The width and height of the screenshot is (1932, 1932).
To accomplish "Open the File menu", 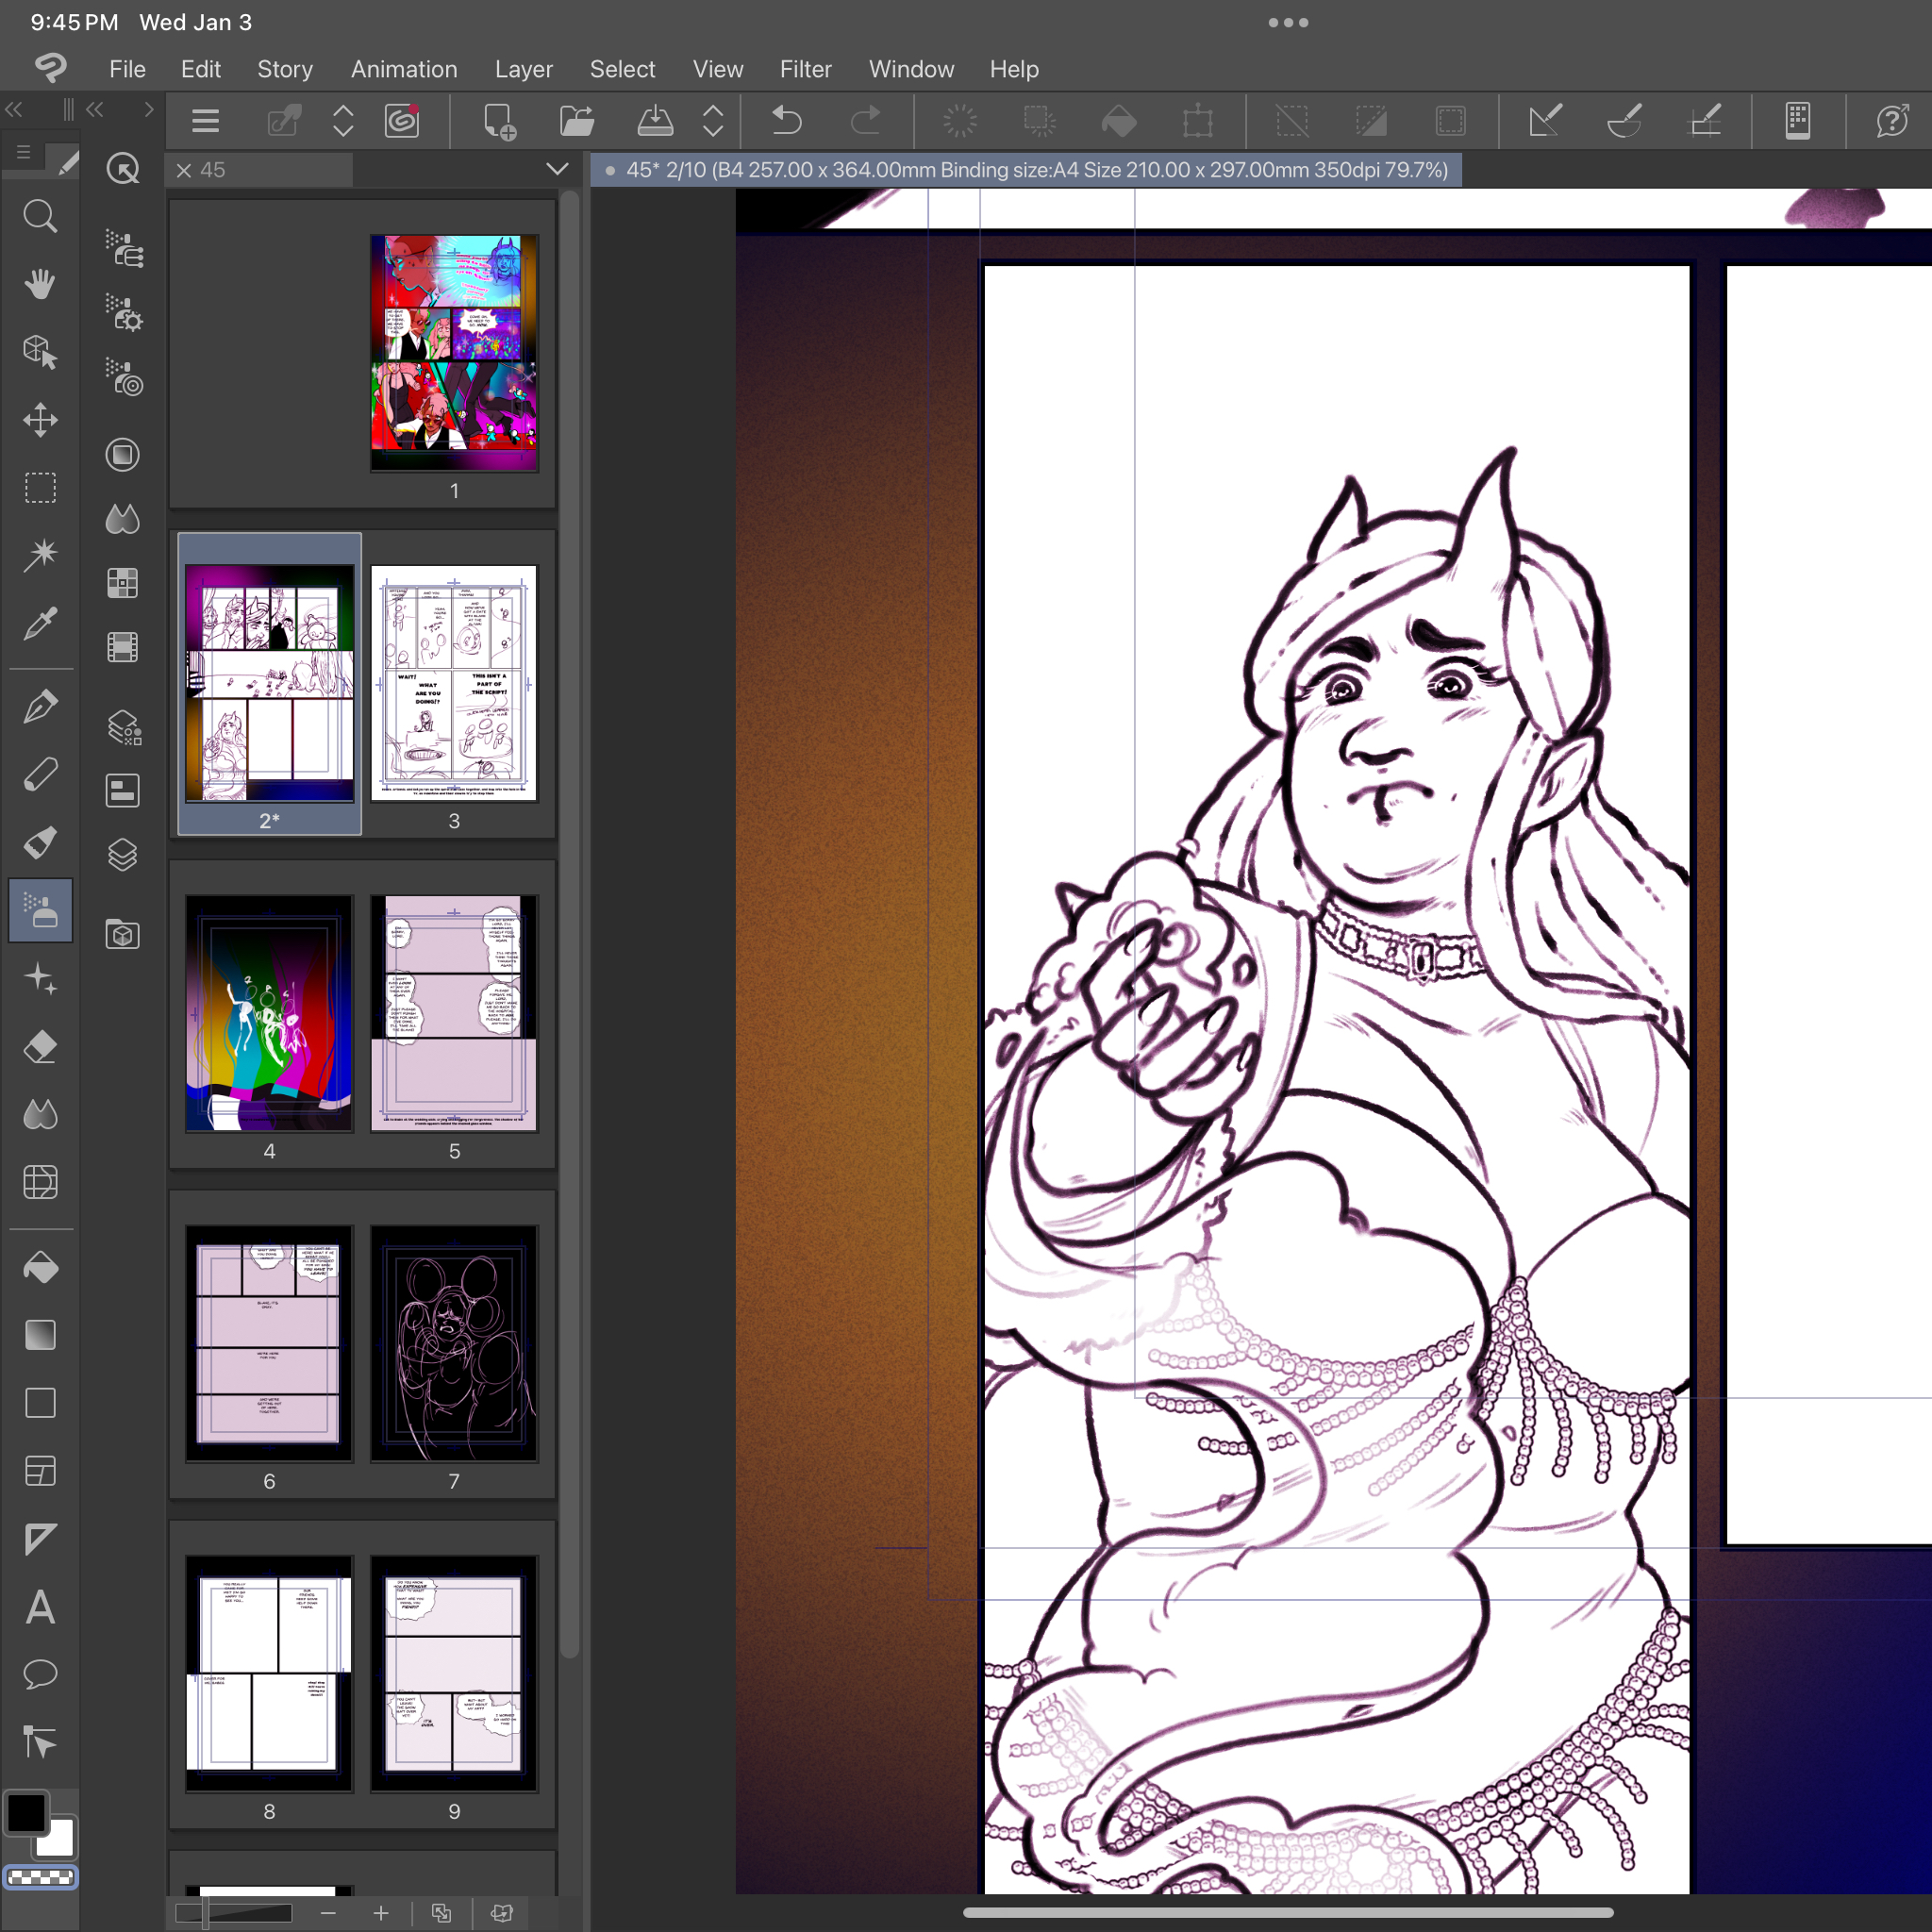I will coord(127,69).
